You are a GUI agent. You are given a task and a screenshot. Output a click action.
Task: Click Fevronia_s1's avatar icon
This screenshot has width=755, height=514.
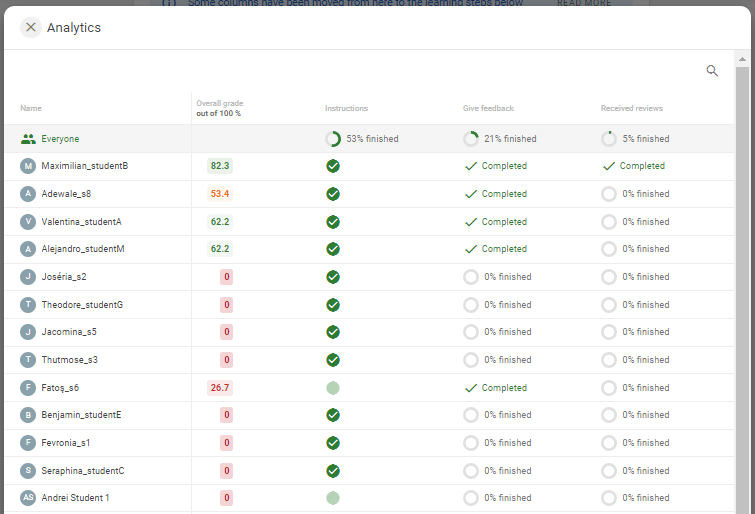coord(28,443)
